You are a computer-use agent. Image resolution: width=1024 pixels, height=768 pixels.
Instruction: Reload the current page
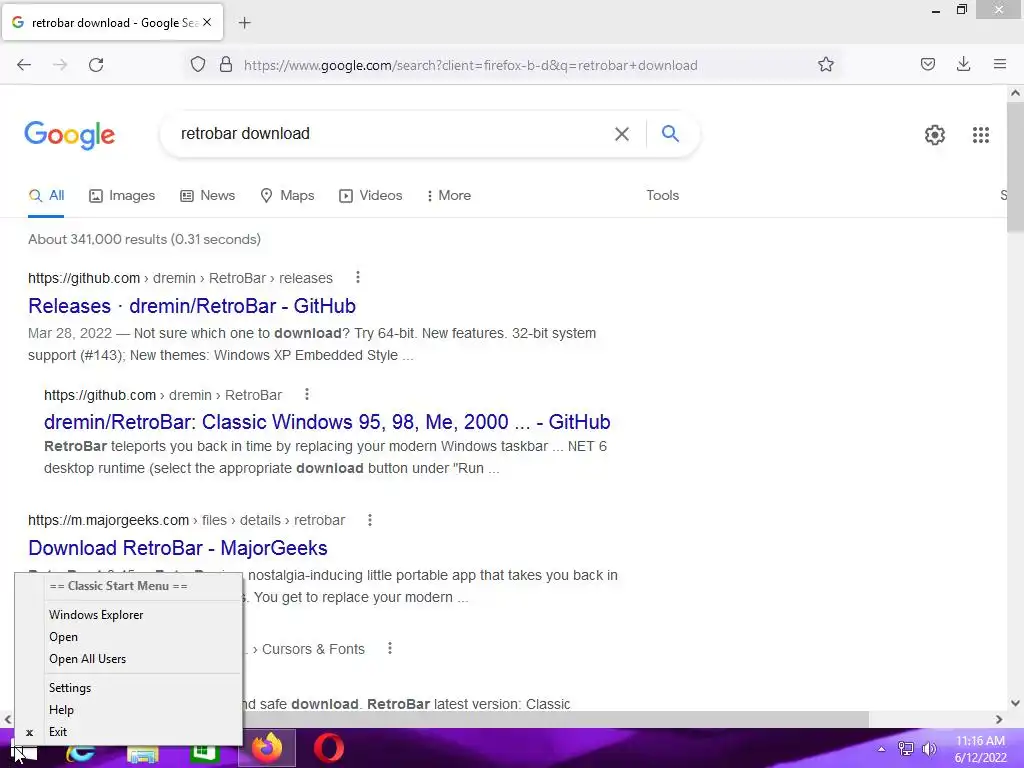(x=96, y=65)
